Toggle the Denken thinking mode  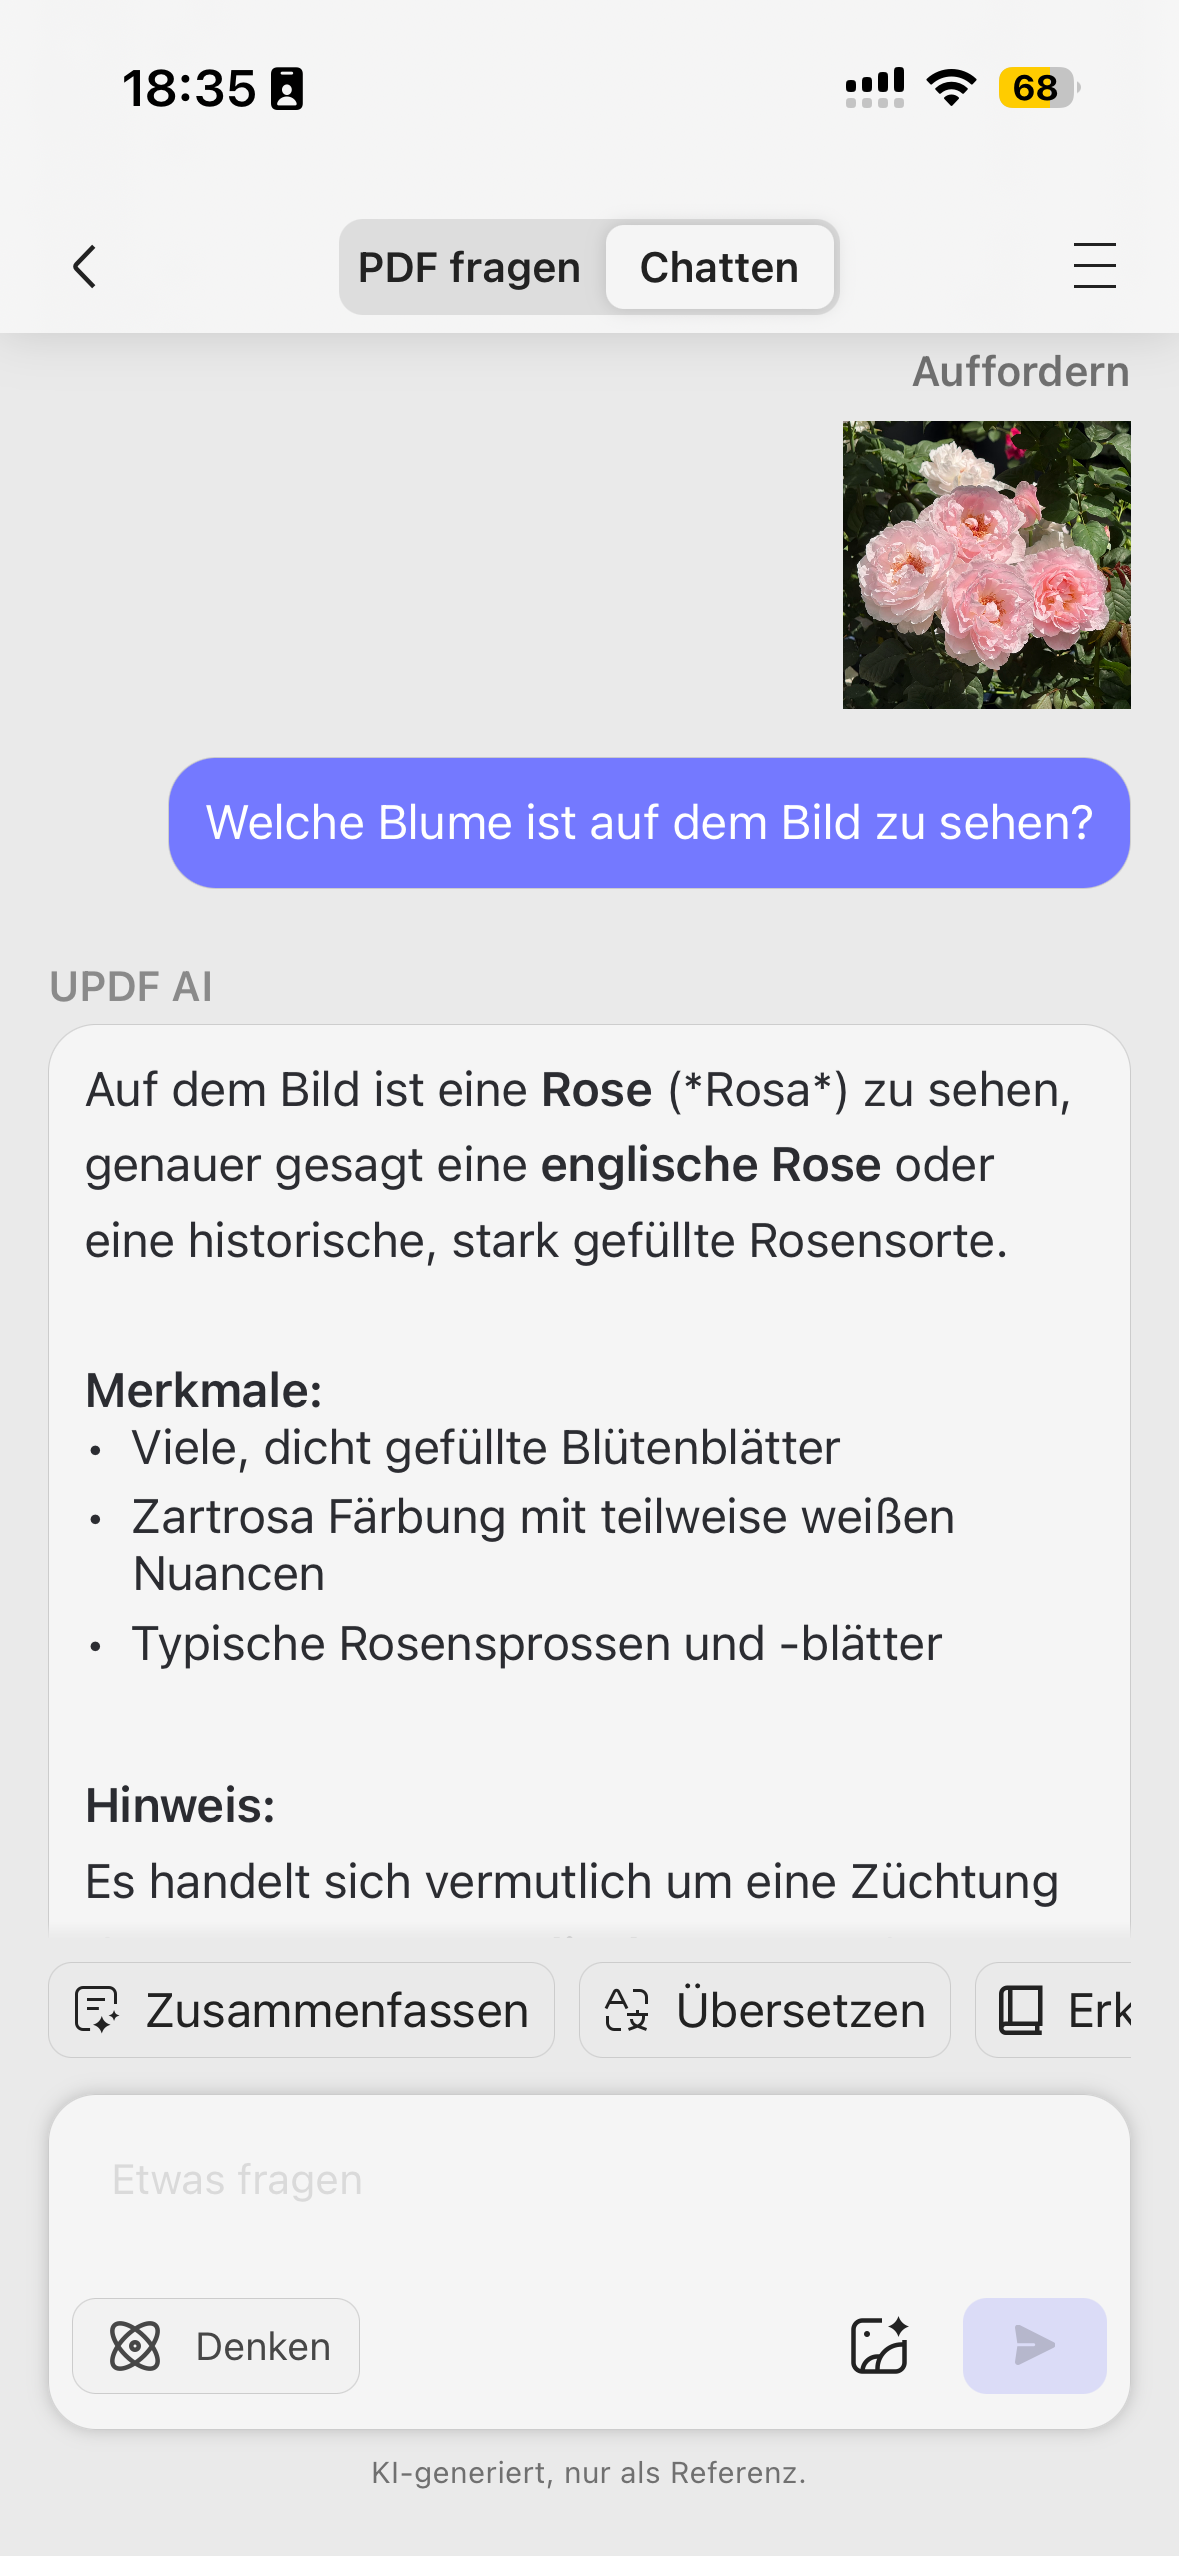(216, 2346)
